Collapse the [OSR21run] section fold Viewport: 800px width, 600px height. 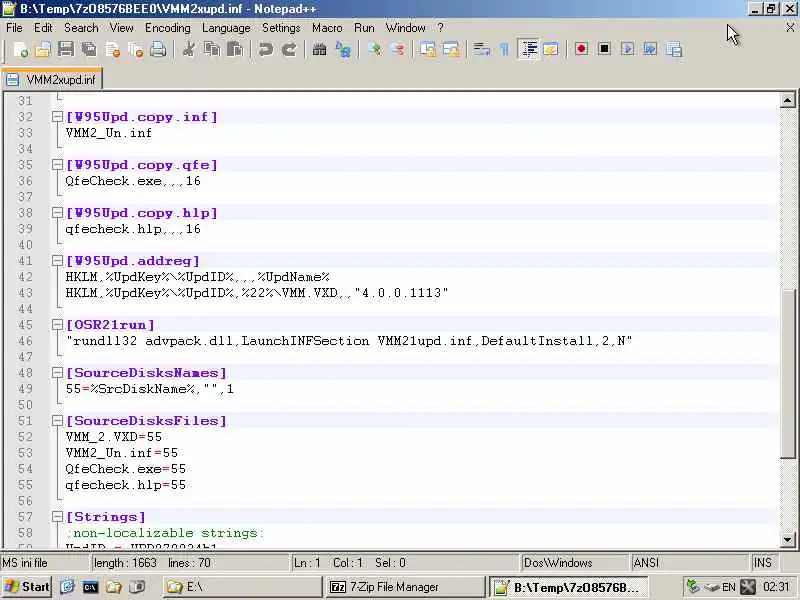tap(57, 324)
